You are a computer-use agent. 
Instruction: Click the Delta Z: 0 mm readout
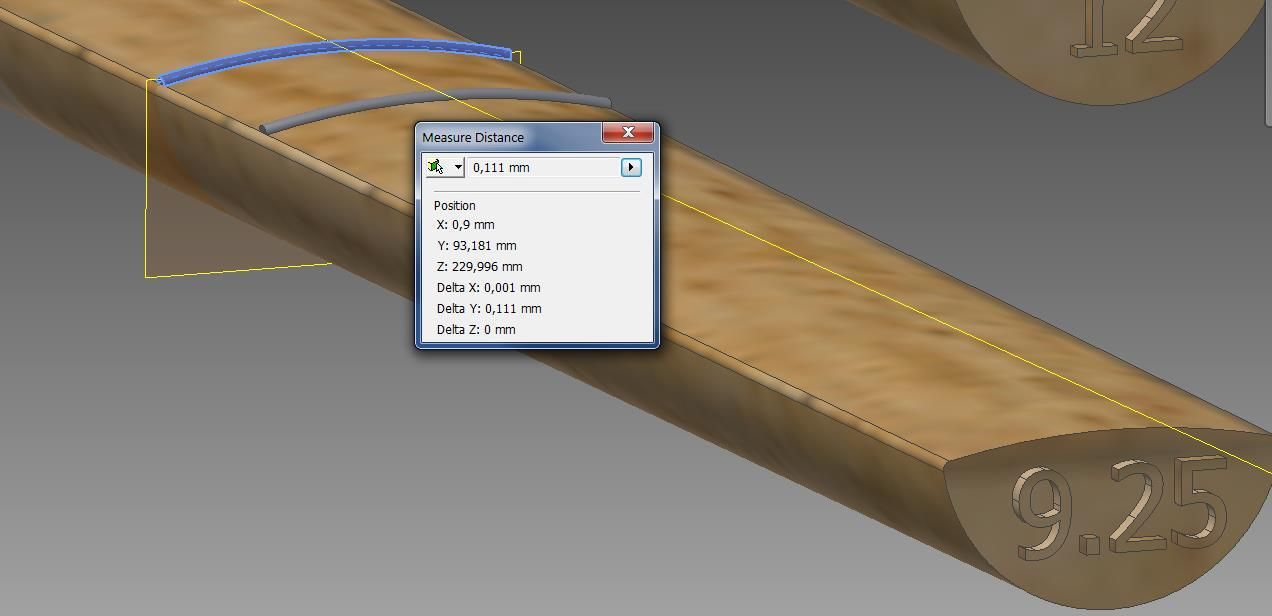click(476, 330)
